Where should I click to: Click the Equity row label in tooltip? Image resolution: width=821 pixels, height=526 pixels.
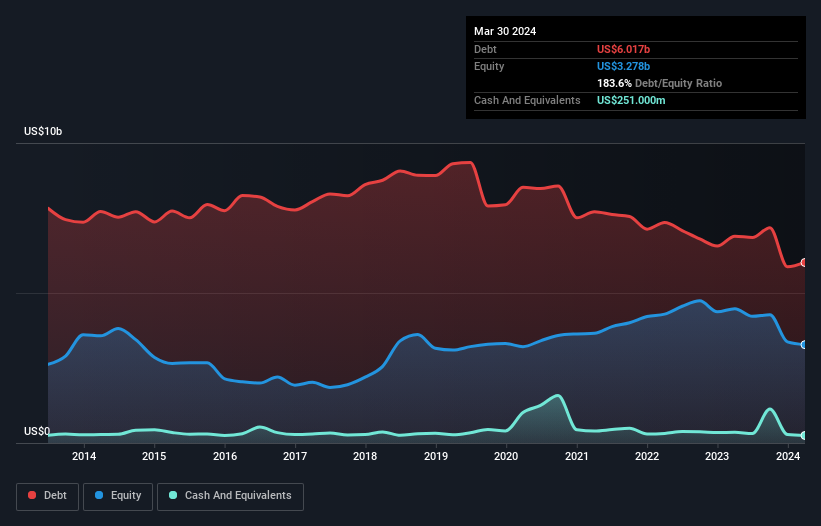[489, 66]
